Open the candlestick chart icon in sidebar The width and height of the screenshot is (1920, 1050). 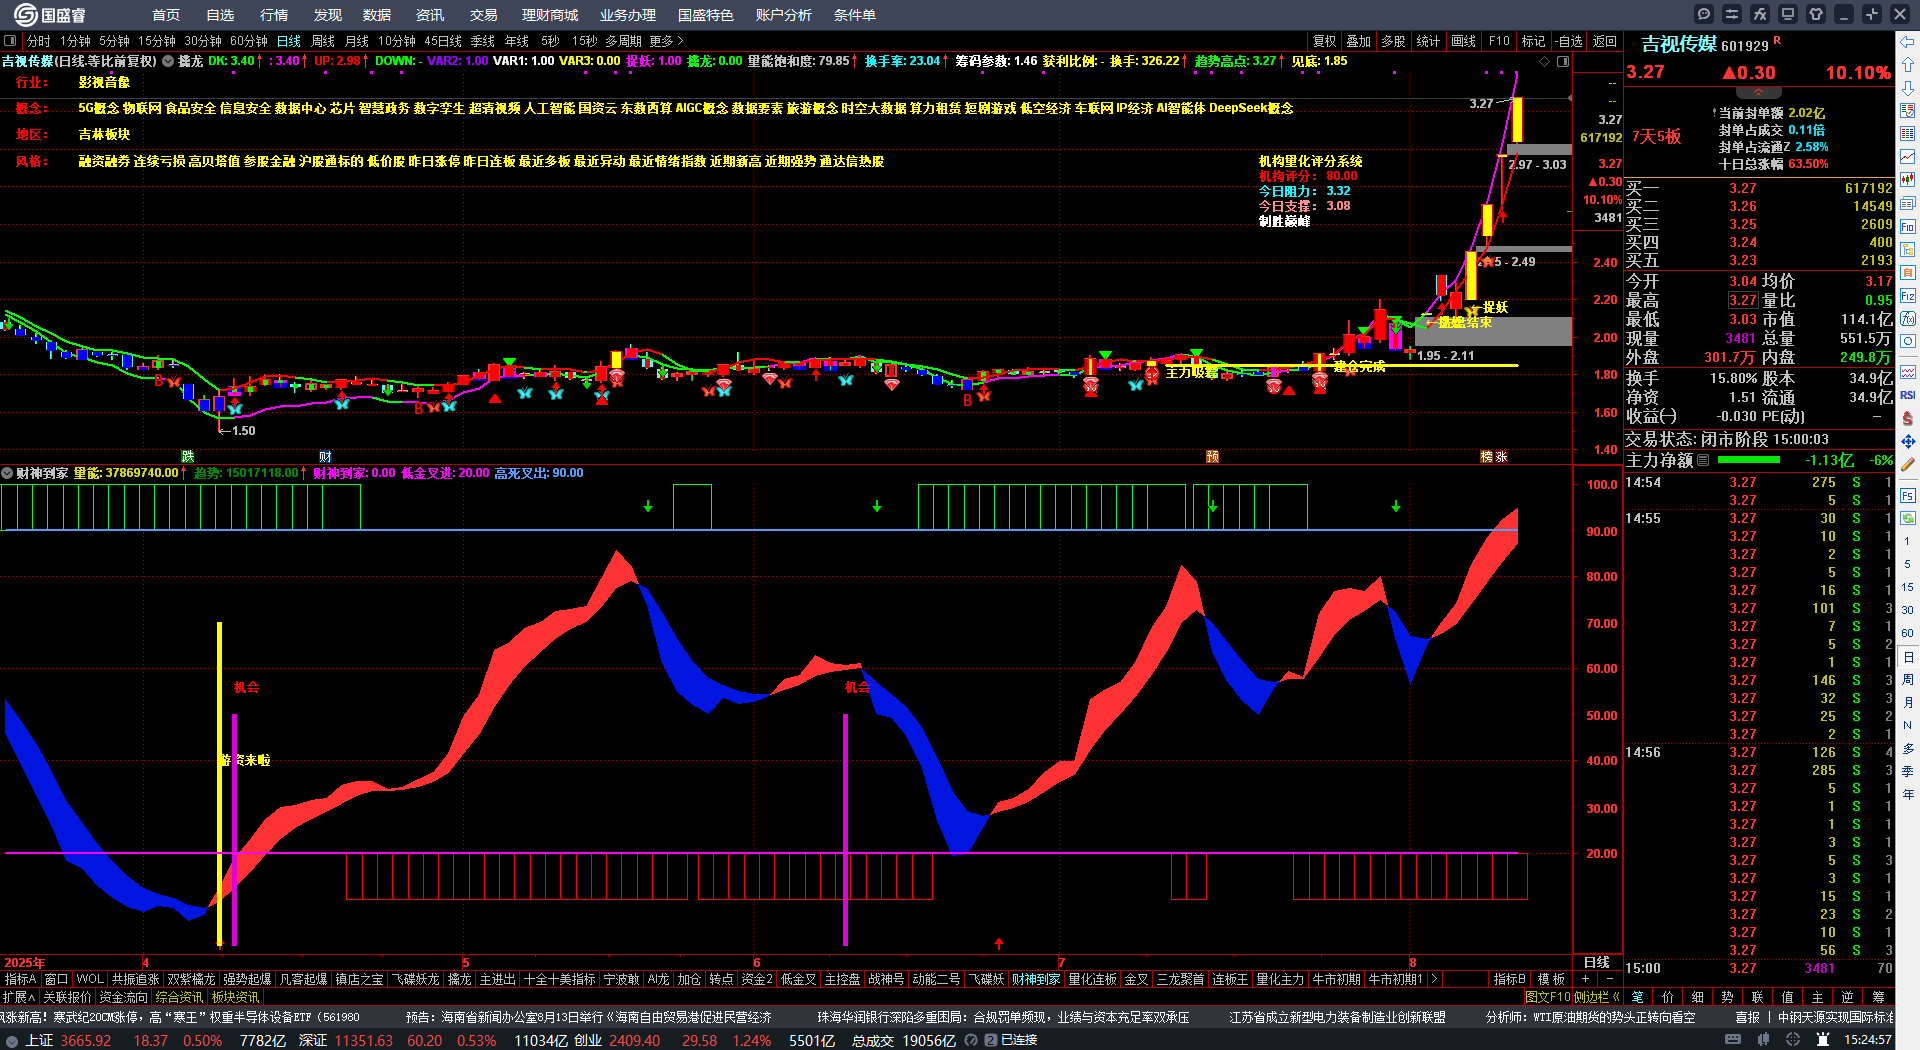1908,180
